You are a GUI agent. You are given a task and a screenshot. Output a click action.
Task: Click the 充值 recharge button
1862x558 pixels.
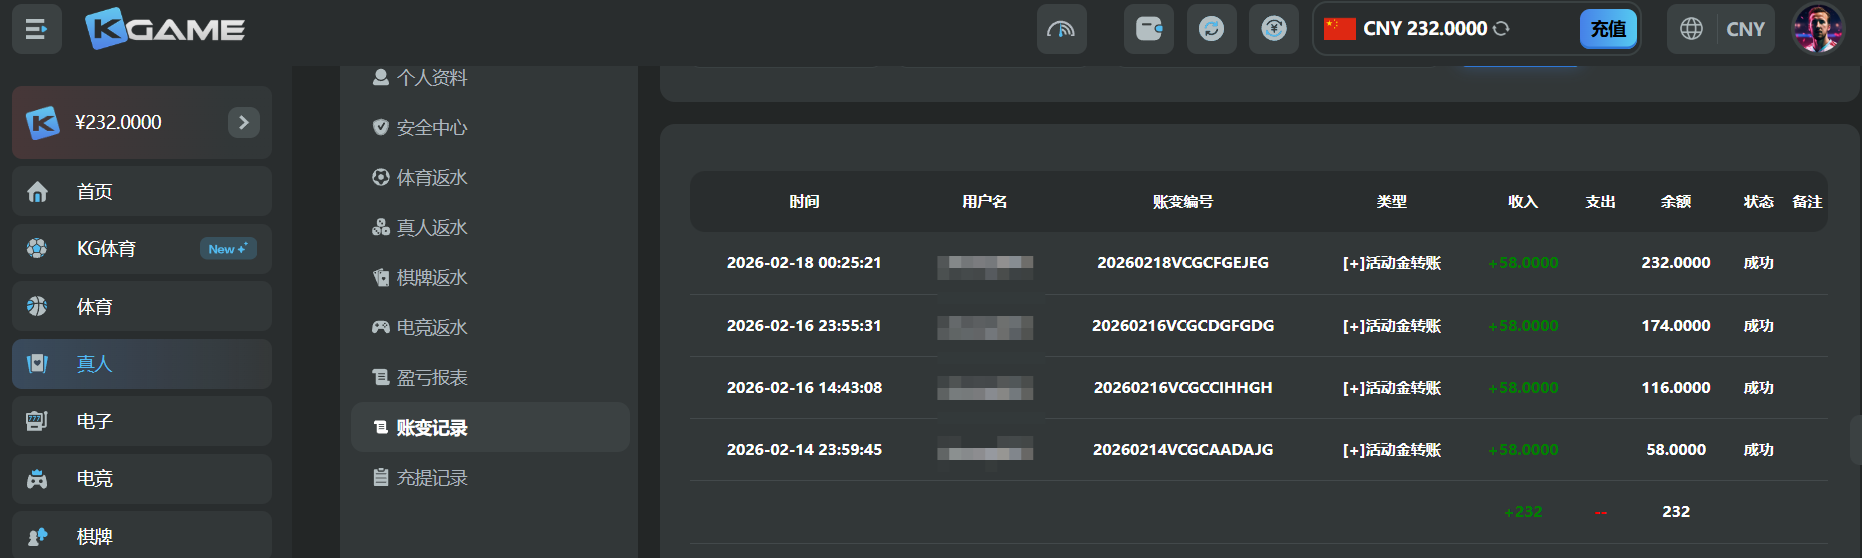point(1608,29)
